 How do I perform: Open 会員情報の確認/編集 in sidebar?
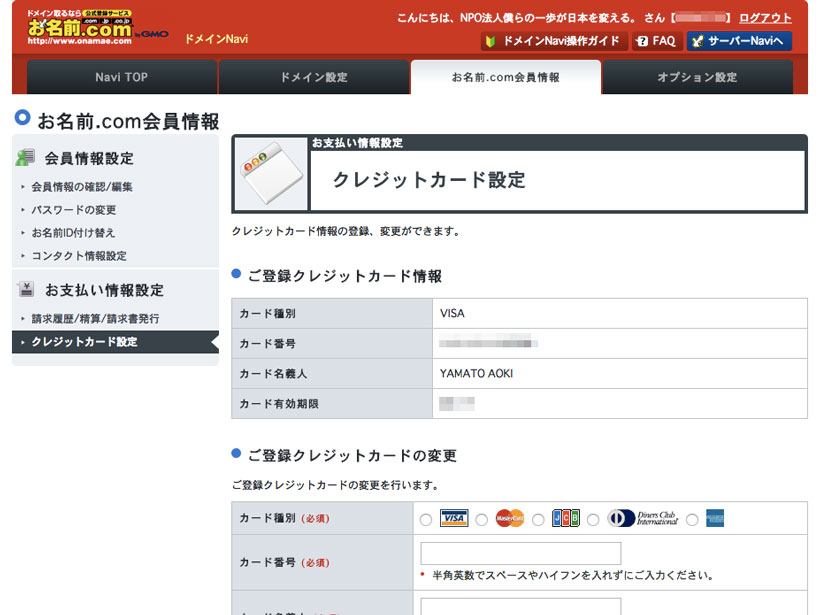pos(82,187)
